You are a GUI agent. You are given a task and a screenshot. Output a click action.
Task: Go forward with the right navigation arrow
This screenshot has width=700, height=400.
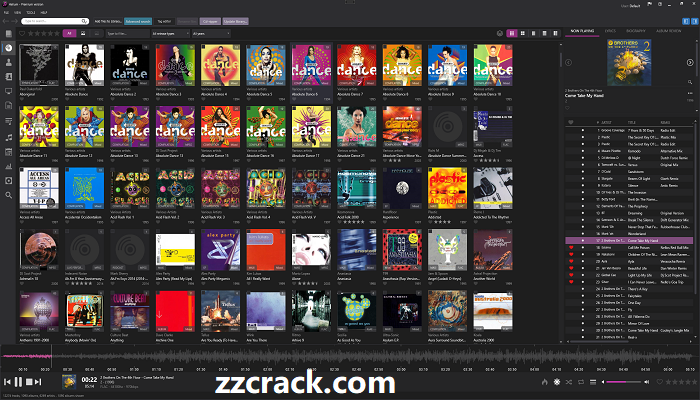coord(14,21)
